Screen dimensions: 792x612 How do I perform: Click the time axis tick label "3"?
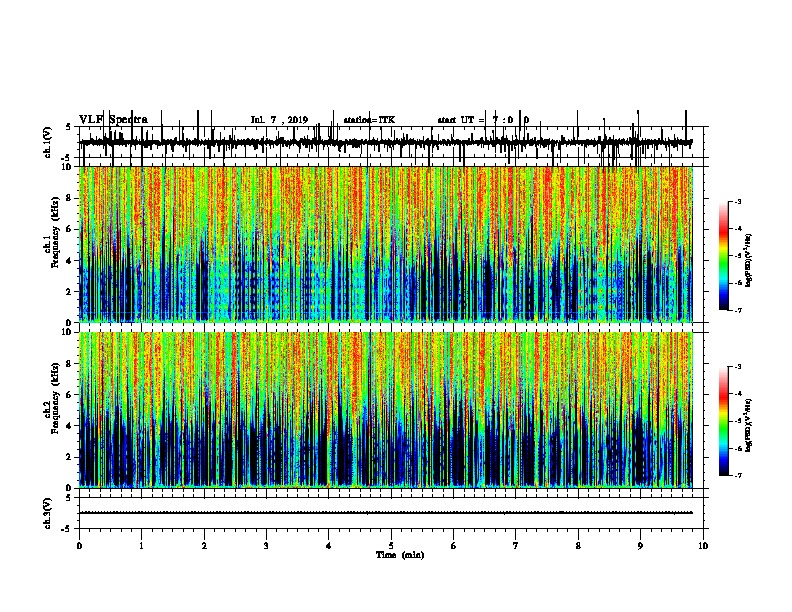point(266,546)
